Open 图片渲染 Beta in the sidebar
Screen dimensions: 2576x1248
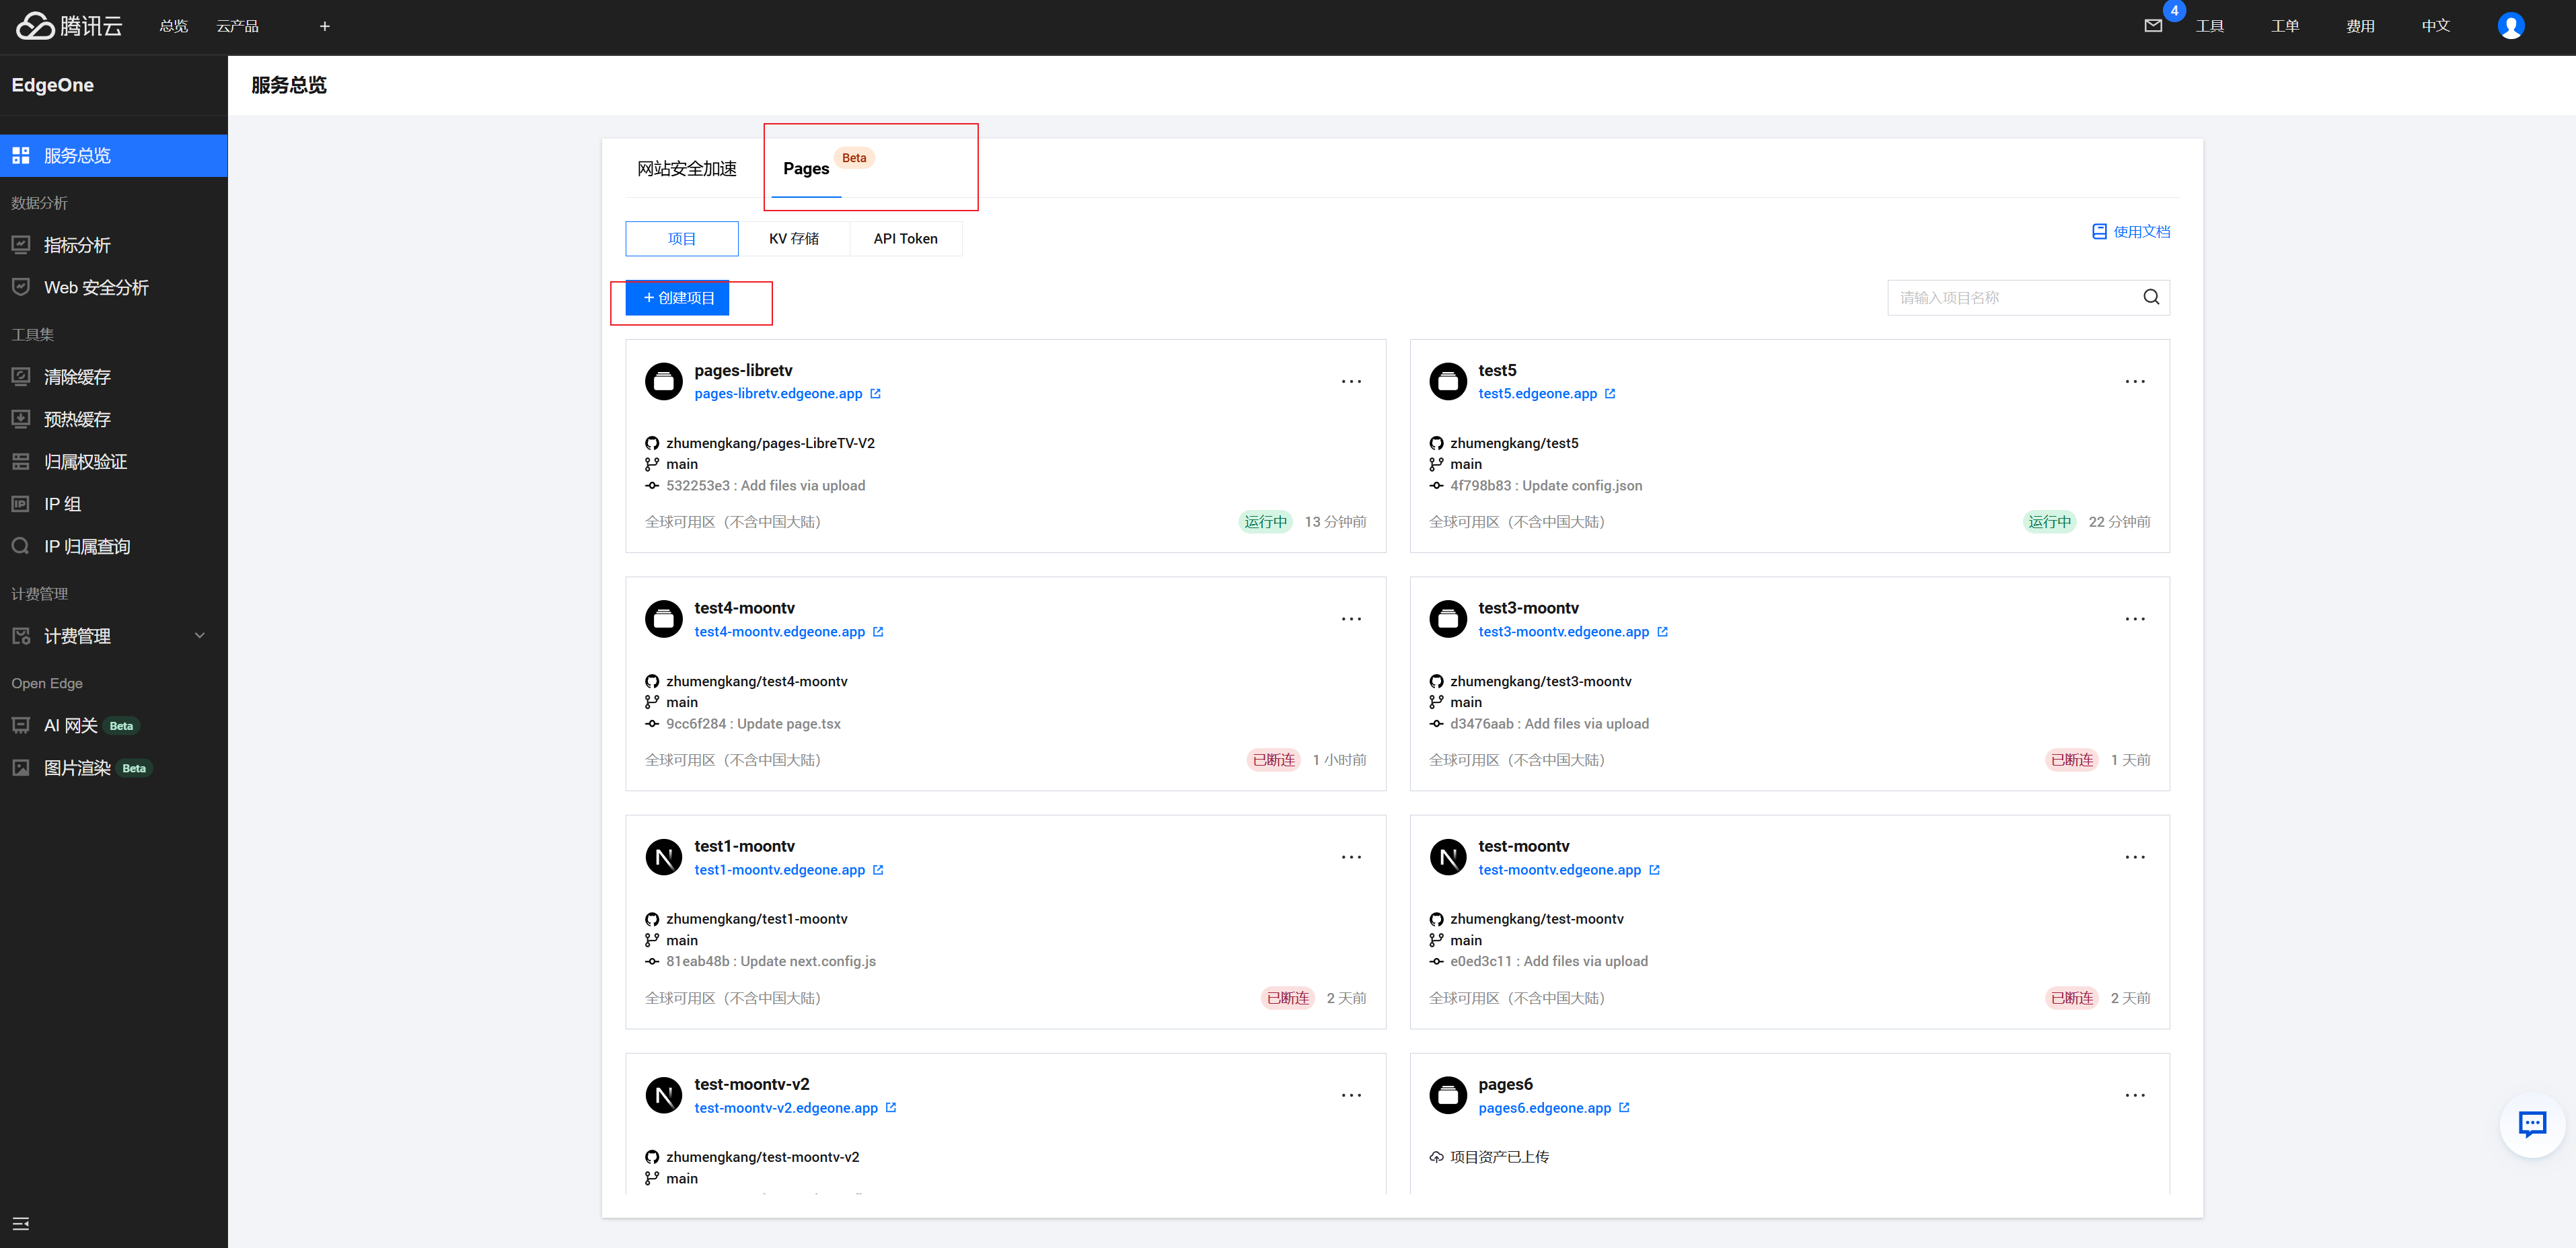pos(114,768)
